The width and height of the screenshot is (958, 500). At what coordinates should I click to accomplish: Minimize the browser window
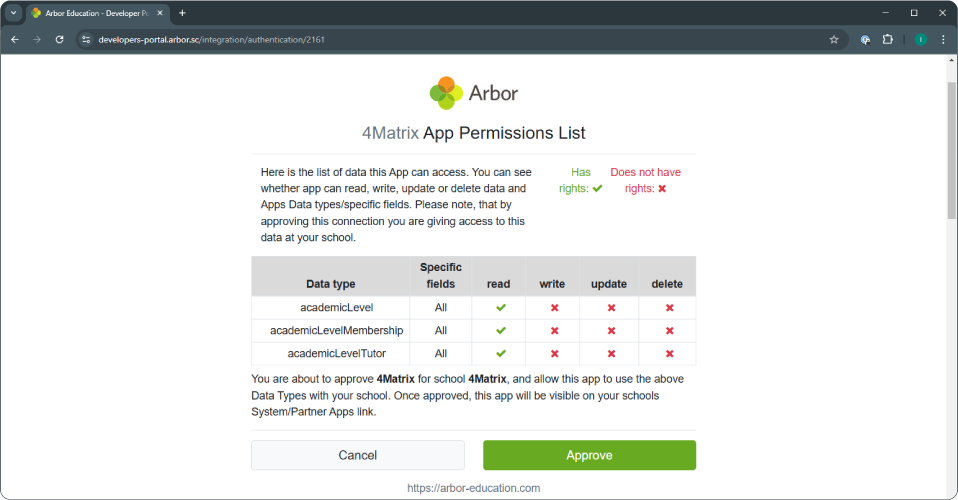pos(885,13)
